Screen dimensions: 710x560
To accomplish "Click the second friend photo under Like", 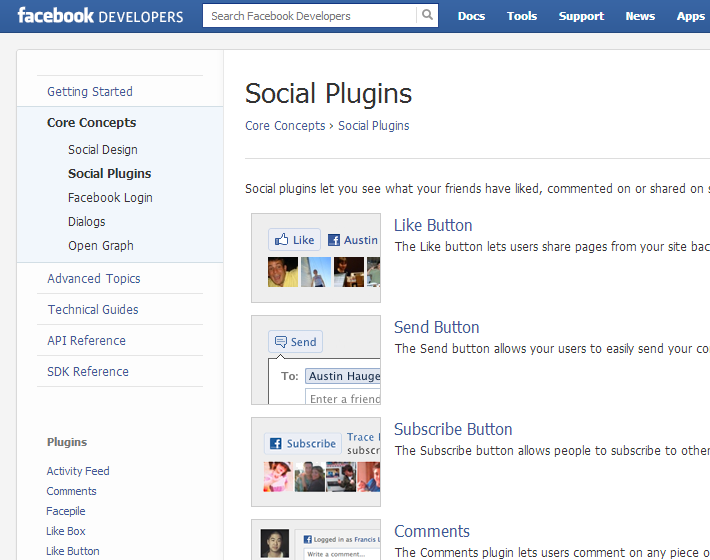I will coord(316,272).
